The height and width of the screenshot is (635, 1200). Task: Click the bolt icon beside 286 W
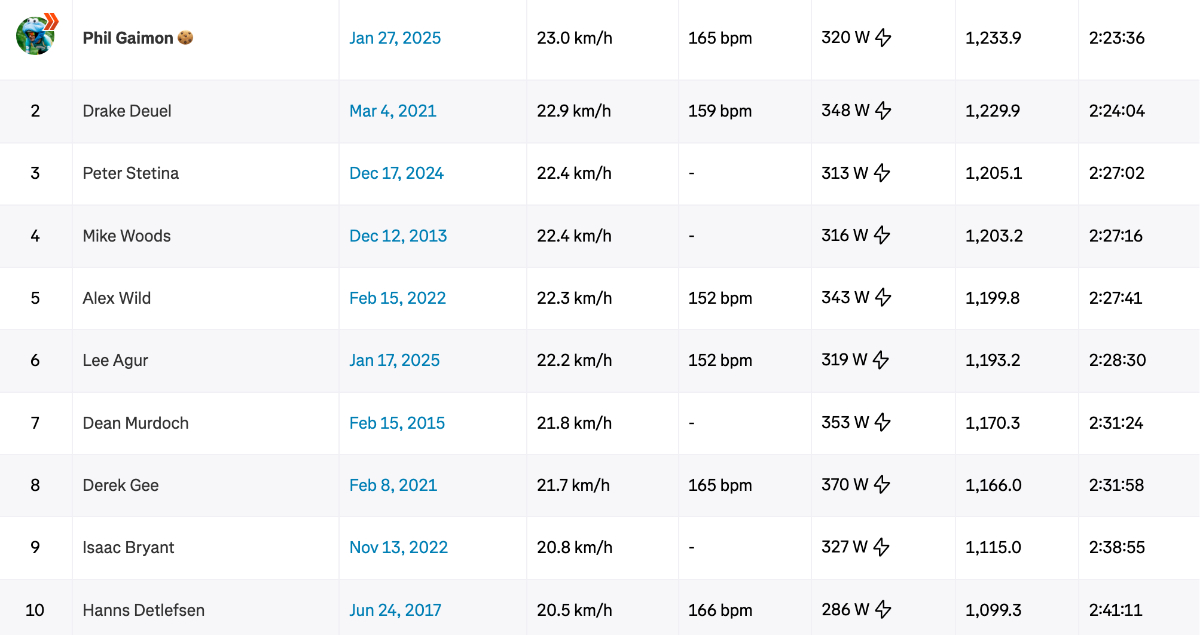[883, 610]
